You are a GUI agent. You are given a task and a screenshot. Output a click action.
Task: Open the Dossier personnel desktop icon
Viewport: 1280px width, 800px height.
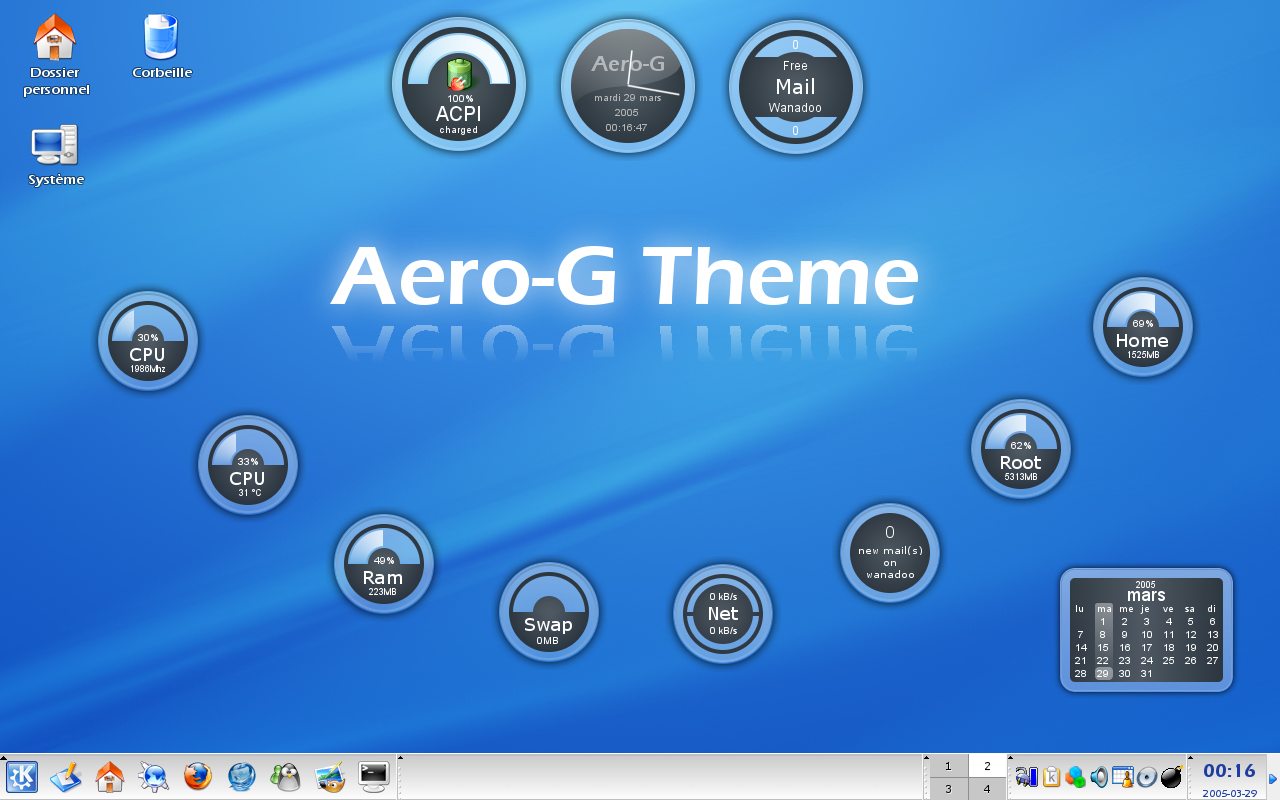(55, 56)
